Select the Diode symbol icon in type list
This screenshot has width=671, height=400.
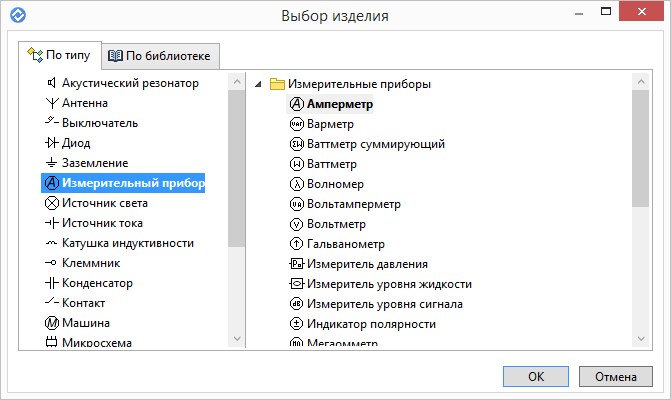[x=51, y=142]
